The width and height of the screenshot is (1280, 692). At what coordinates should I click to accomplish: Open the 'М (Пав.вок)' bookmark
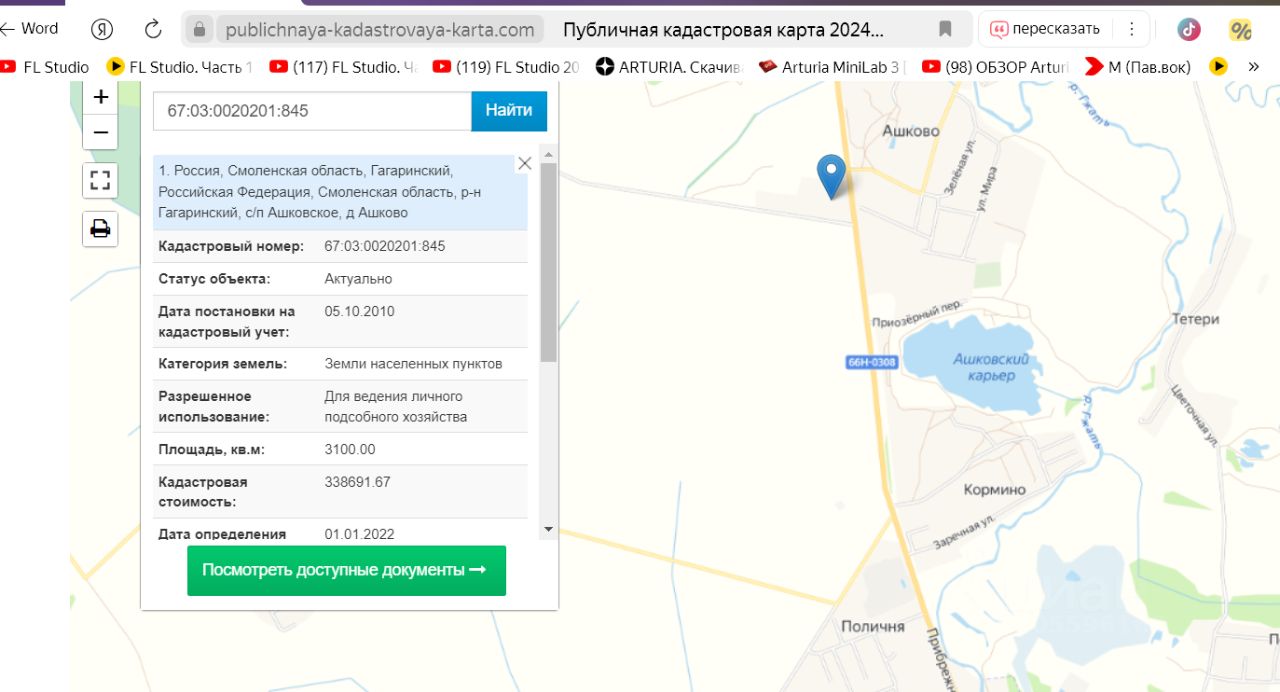[x=1138, y=67]
